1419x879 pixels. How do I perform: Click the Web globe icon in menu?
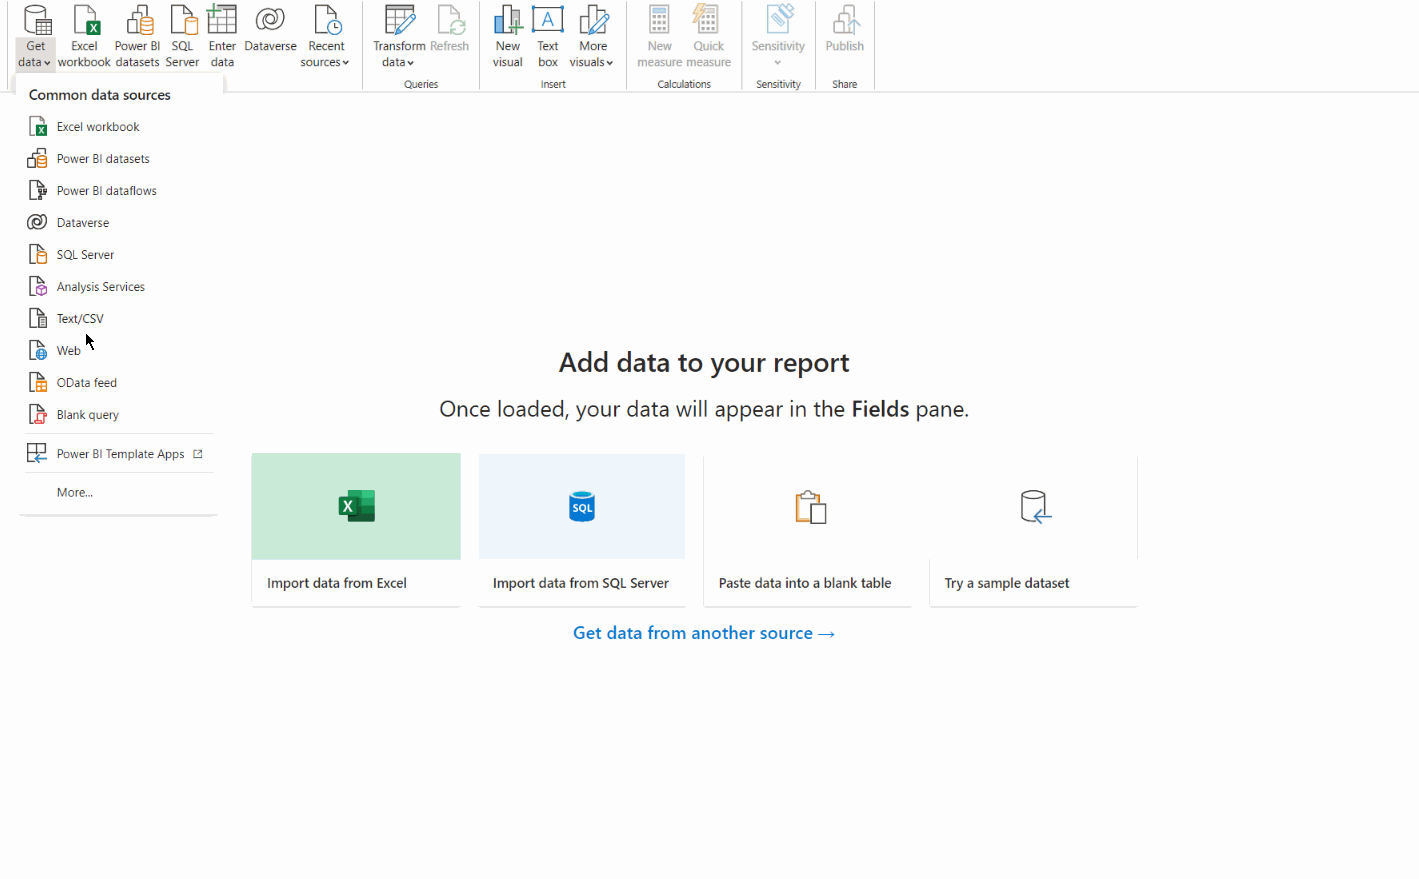tap(38, 351)
